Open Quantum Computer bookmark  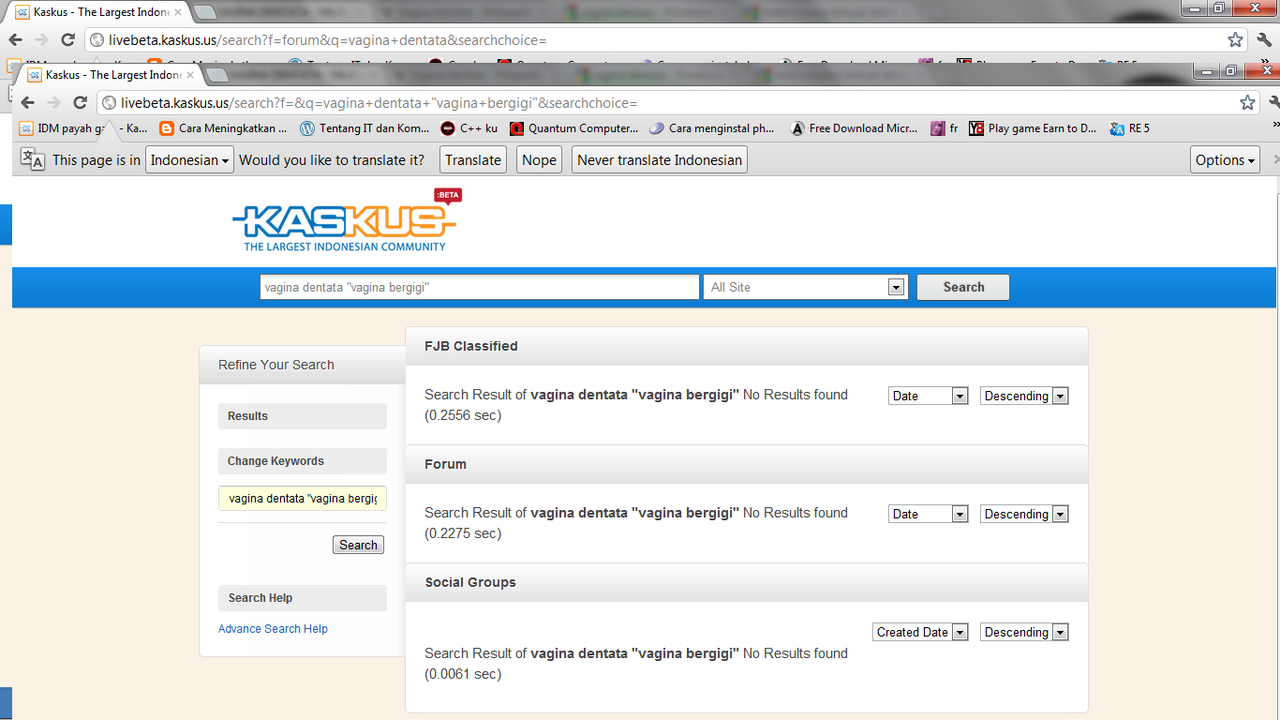[x=574, y=128]
